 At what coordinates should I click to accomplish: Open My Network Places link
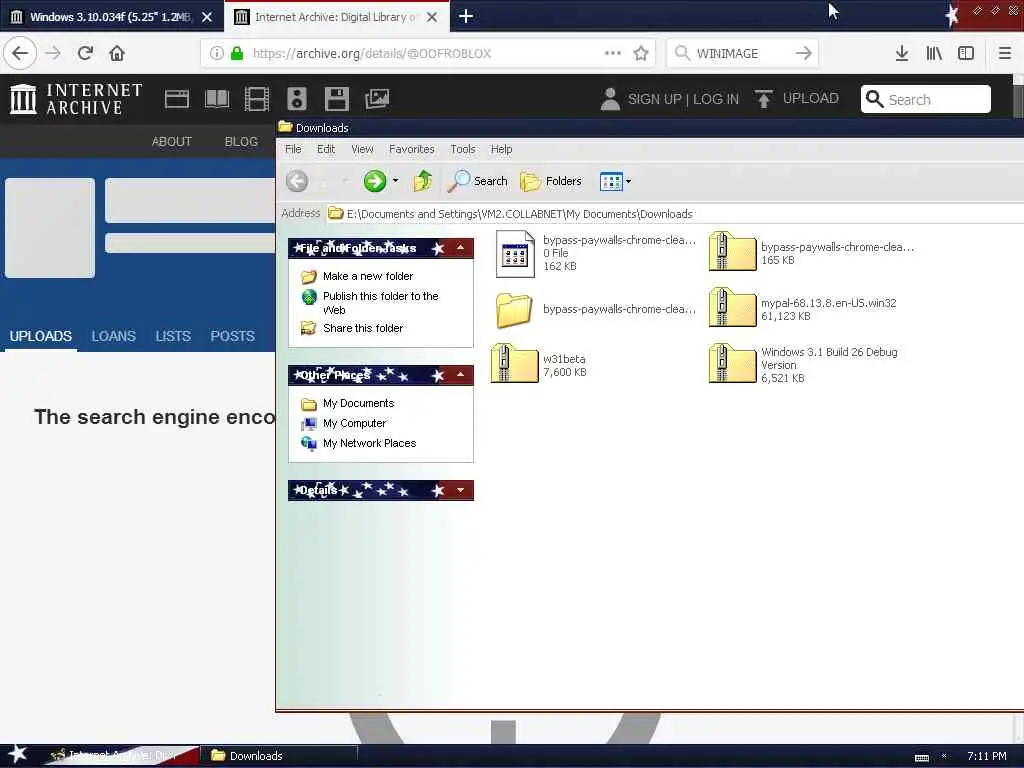pyautogui.click(x=370, y=443)
